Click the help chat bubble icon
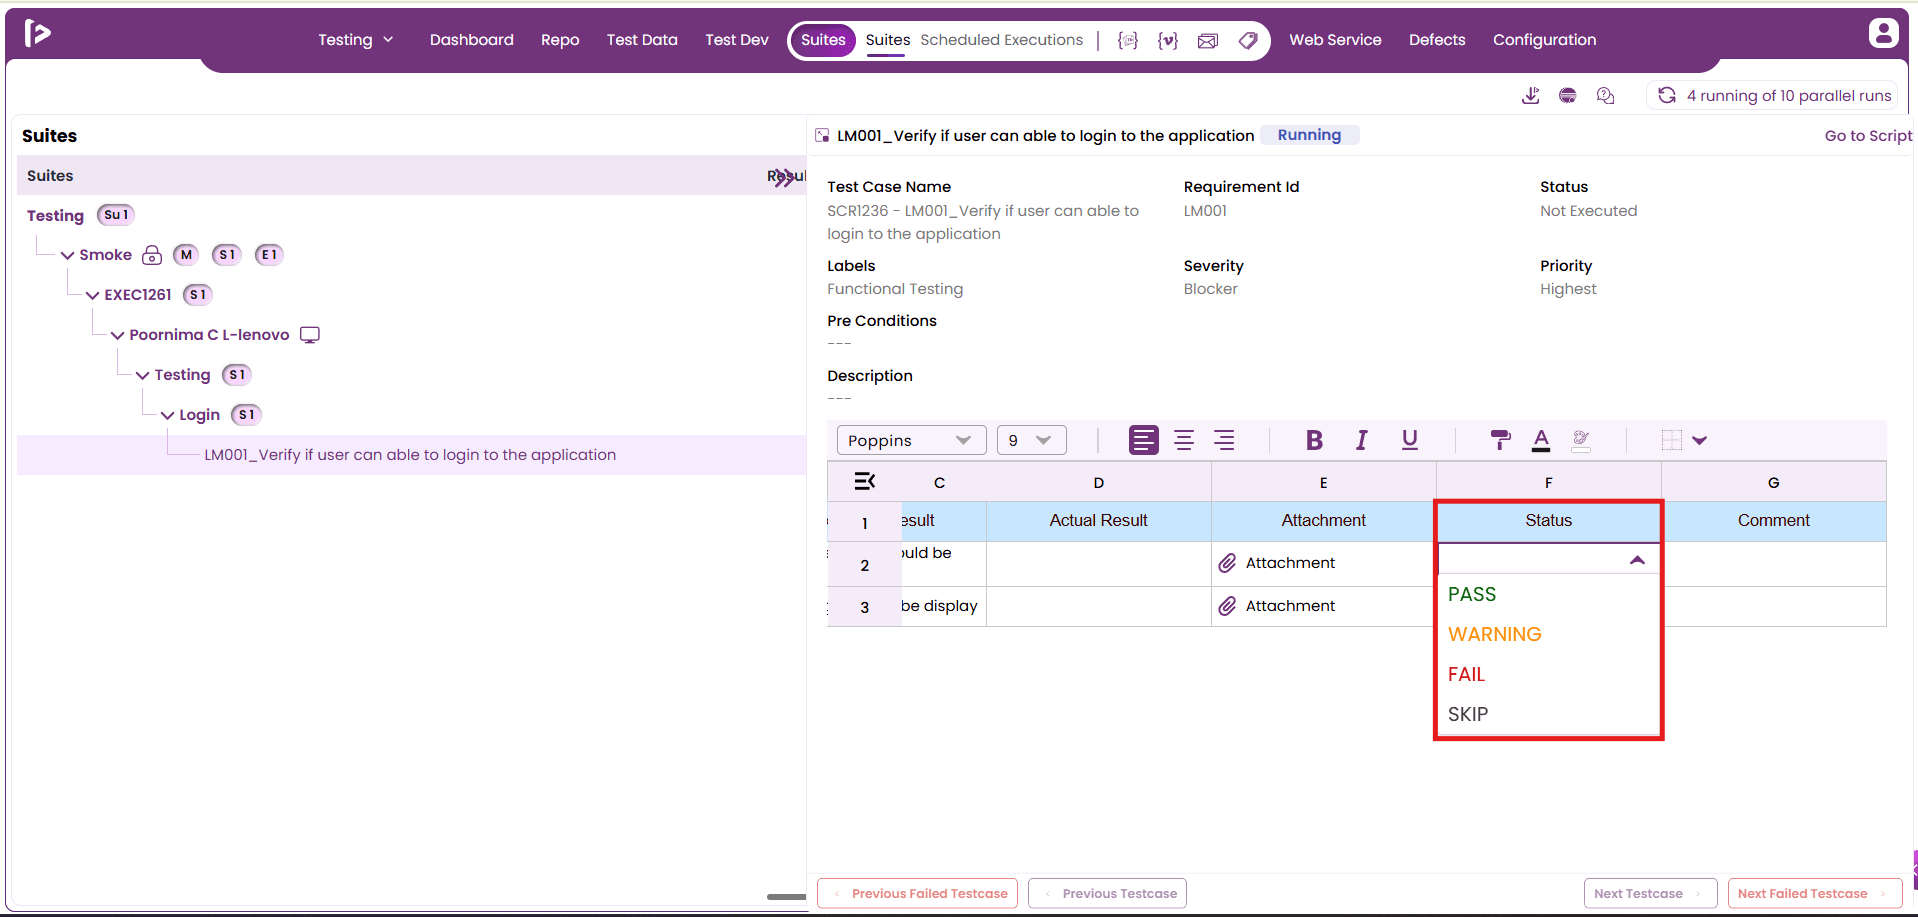 1606,95
